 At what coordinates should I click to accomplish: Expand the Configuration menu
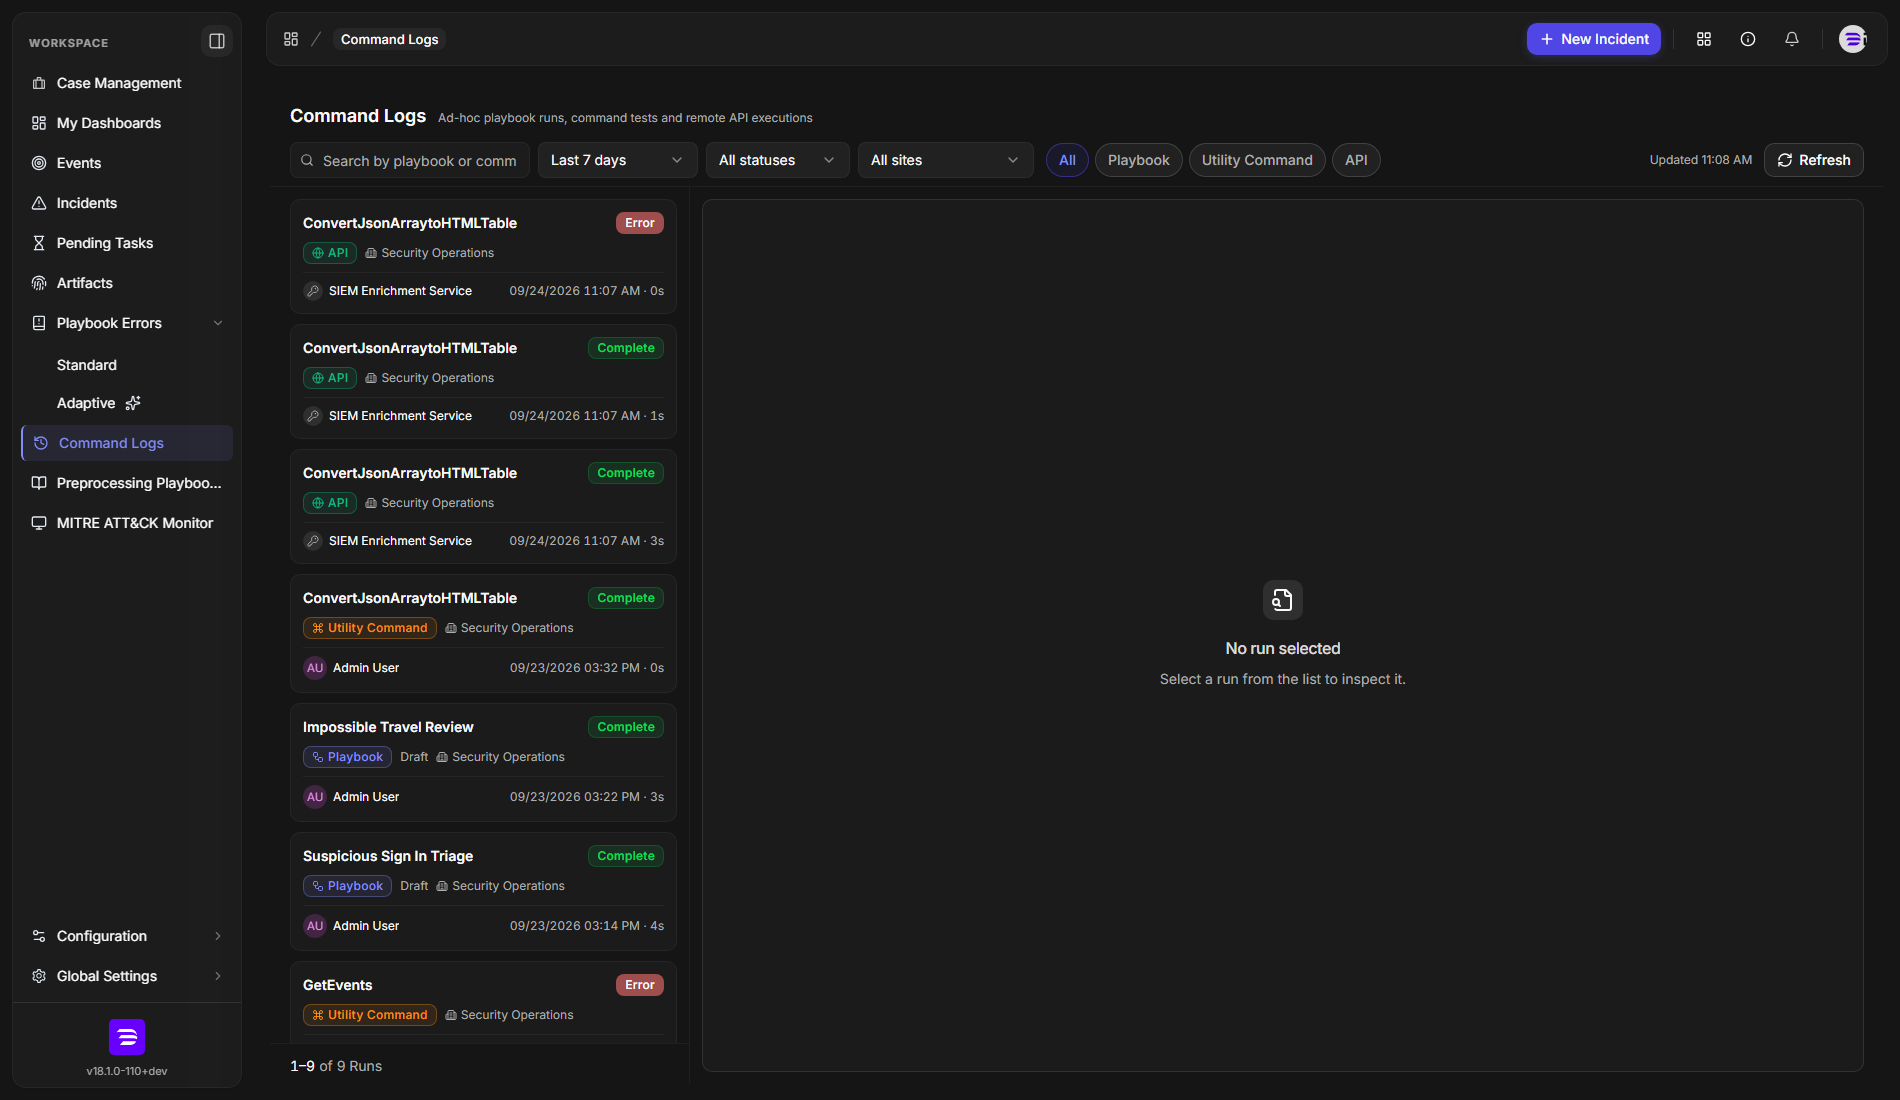(127, 936)
